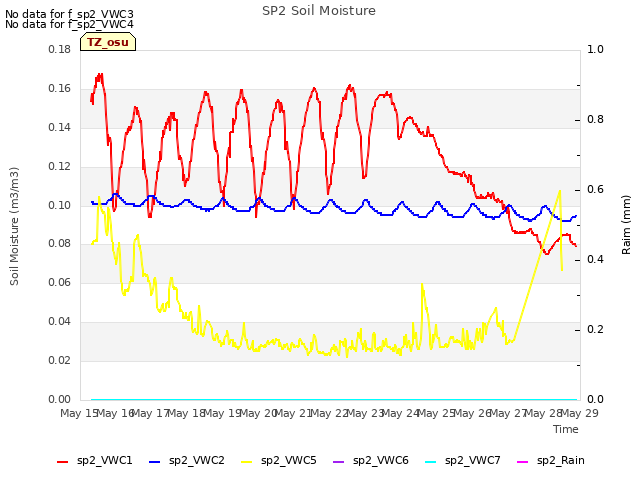
Task: Click the 0.10 left axis tick label
Action: pos(60,205)
